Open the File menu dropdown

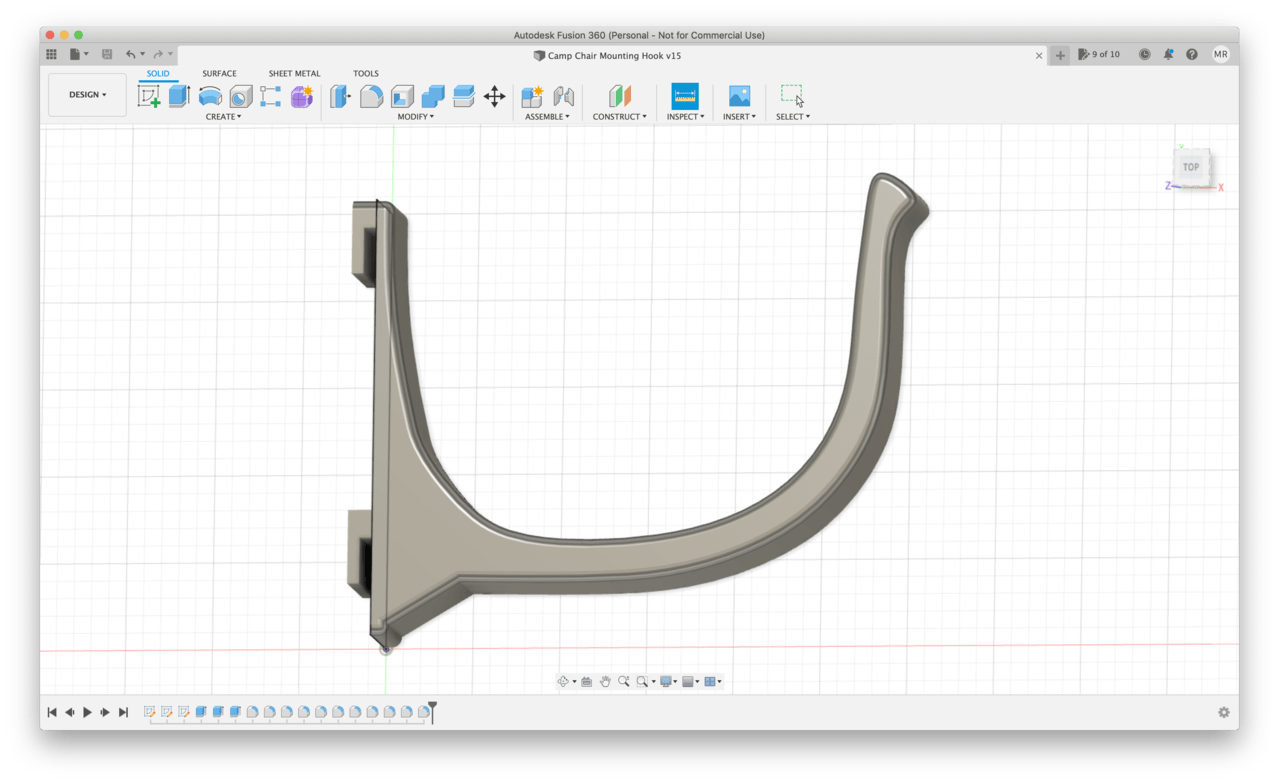point(79,54)
